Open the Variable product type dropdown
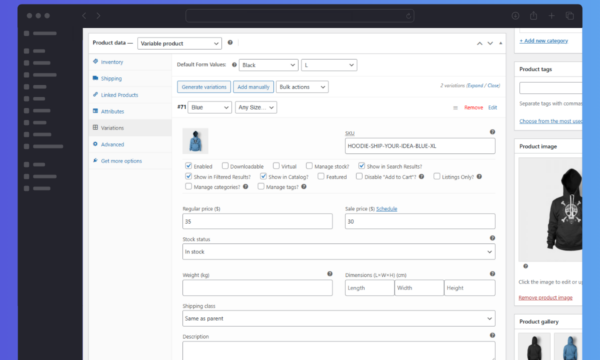 pyautogui.click(x=179, y=43)
